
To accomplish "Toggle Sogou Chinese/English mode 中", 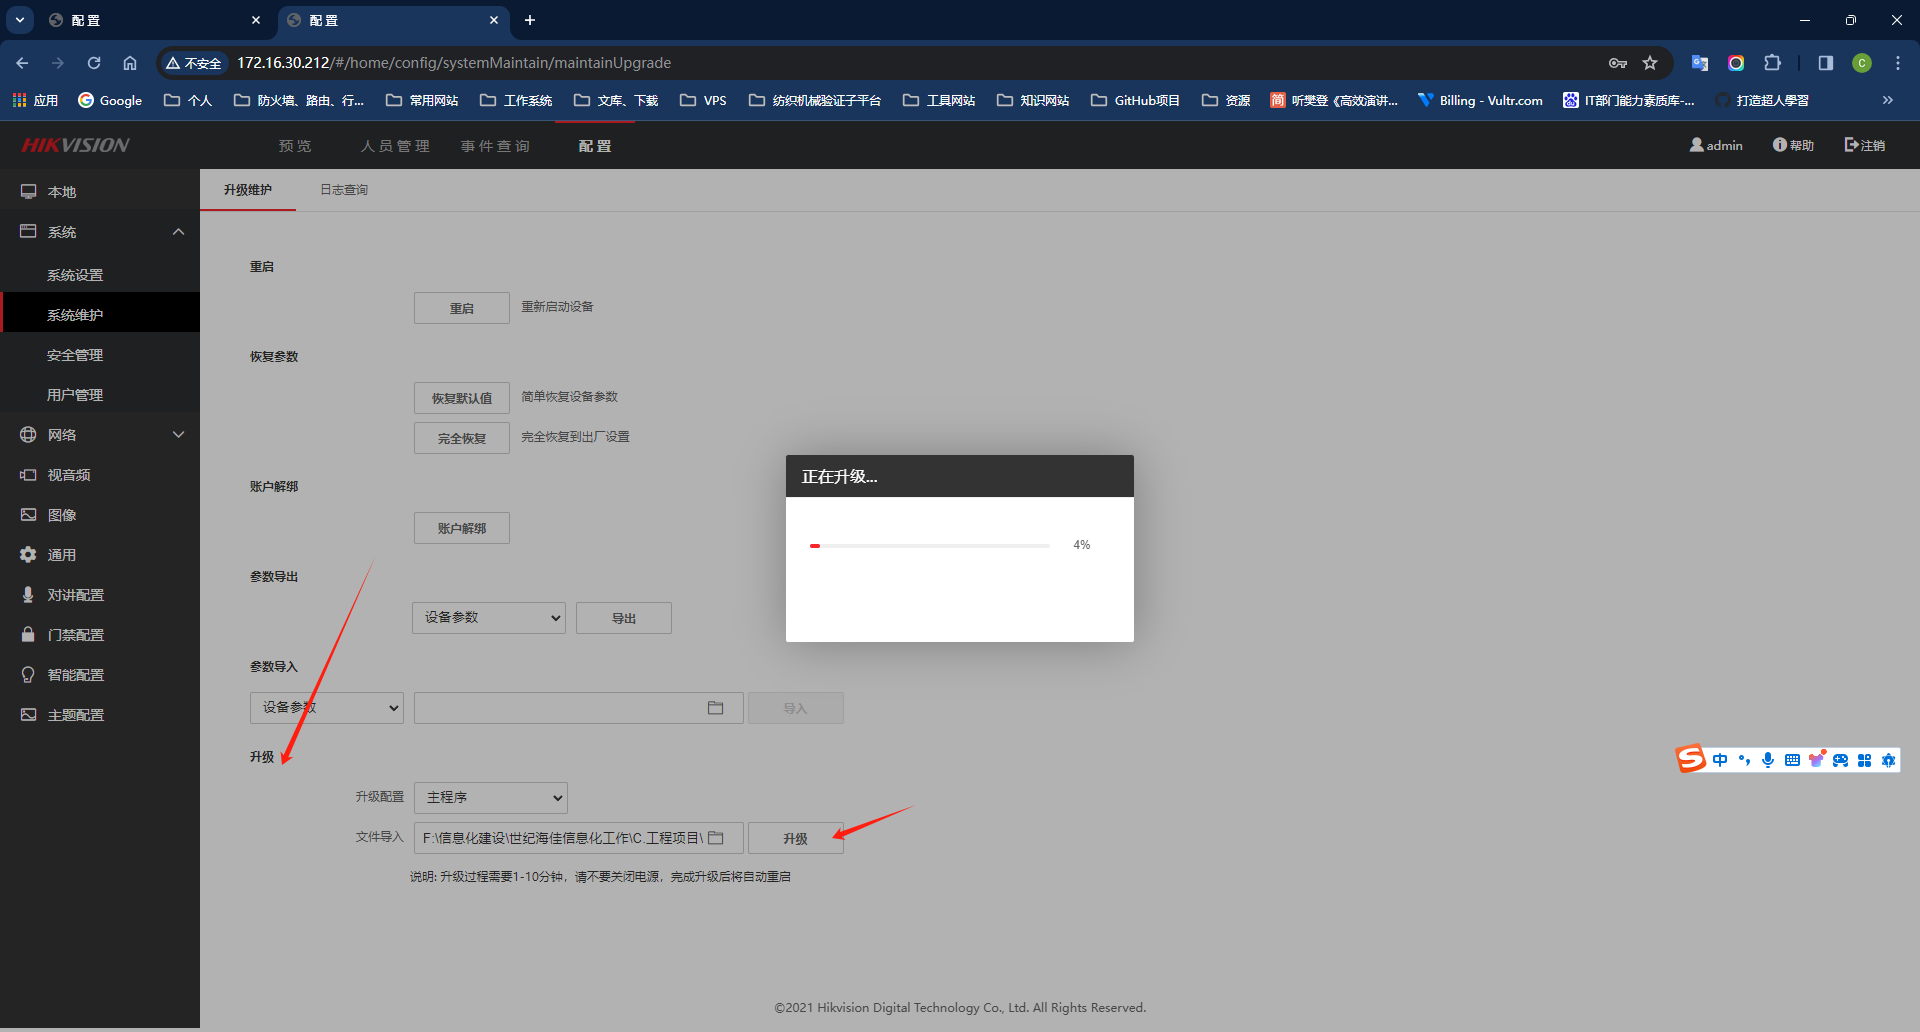I will tap(1720, 760).
